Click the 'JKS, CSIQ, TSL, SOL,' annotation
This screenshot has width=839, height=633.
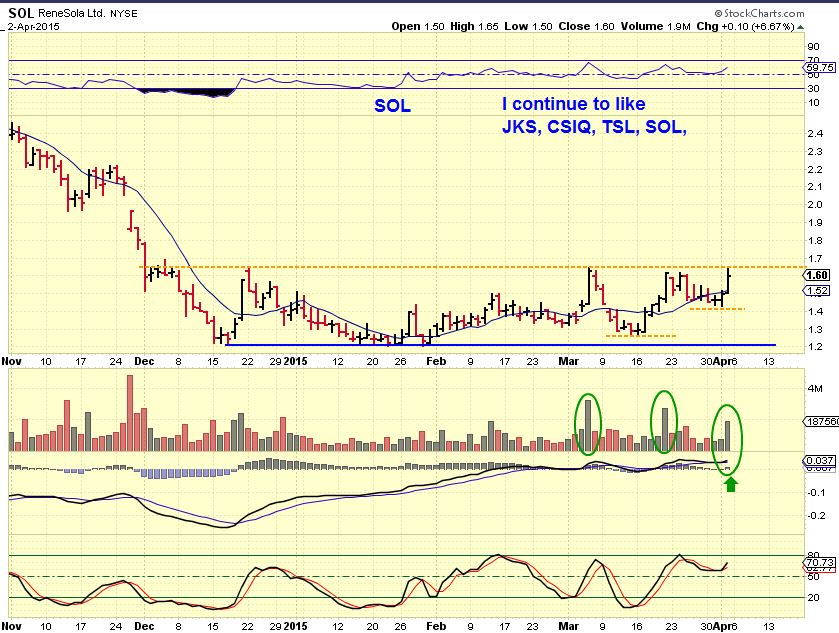pyautogui.click(x=594, y=127)
